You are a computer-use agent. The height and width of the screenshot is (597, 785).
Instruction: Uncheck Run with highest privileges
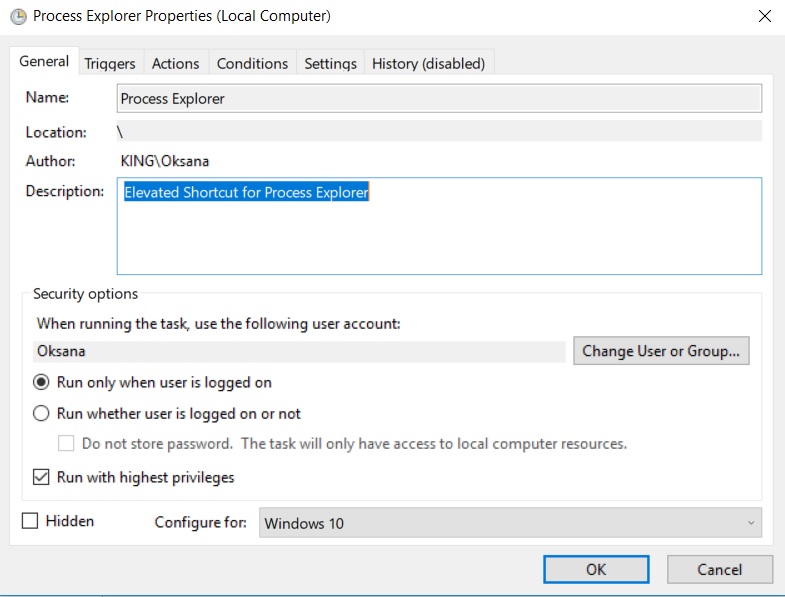click(x=41, y=477)
